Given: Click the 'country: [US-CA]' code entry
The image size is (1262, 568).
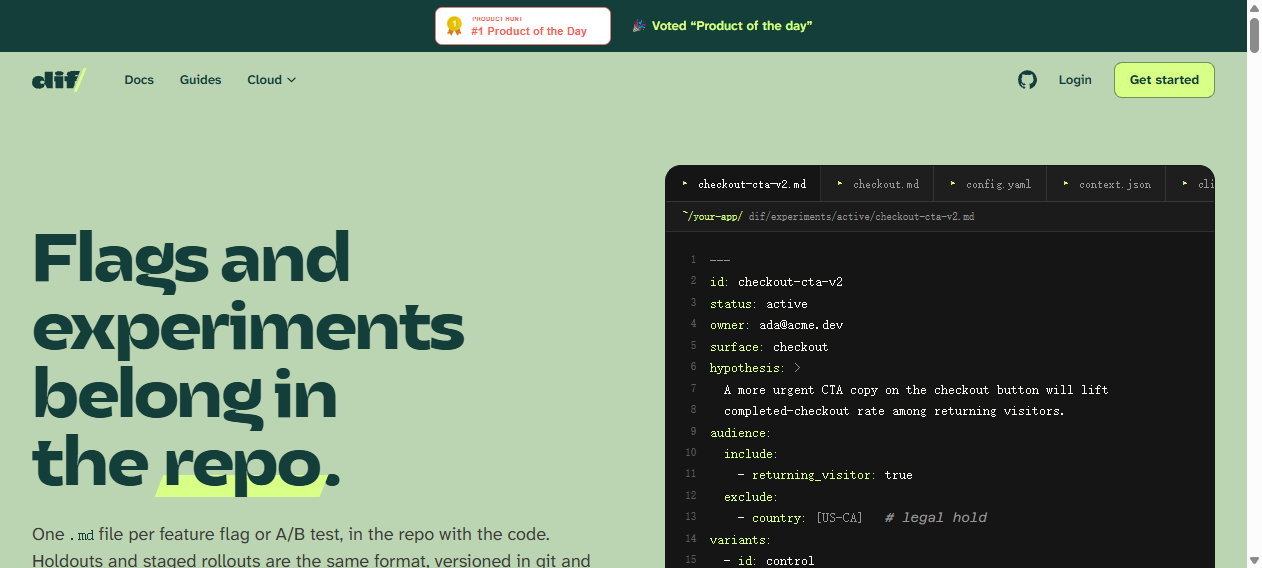Looking at the screenshot, I should coord(800,518).
